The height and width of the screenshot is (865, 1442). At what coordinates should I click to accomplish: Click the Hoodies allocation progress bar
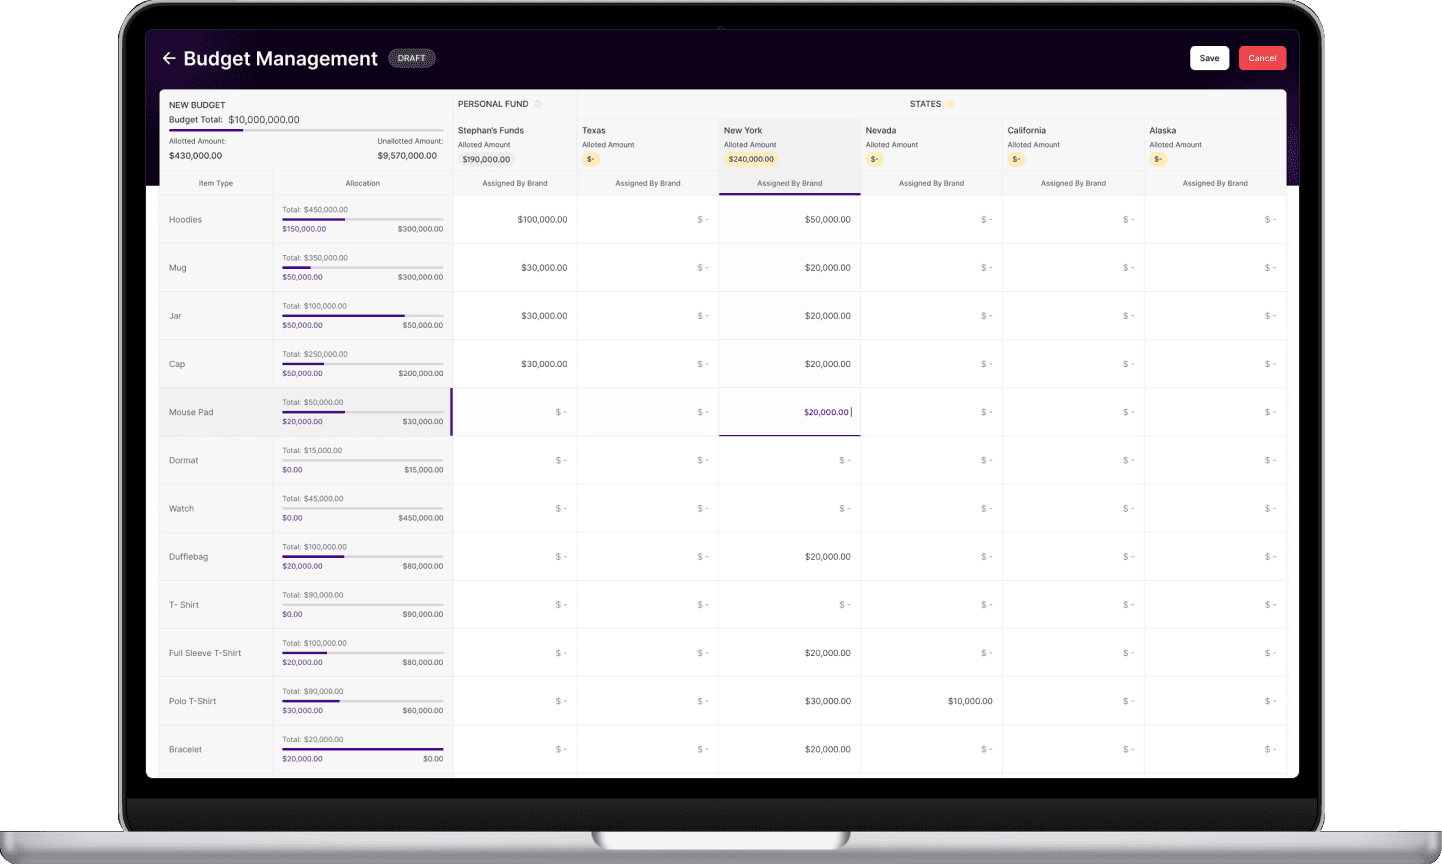pos(362,219)
